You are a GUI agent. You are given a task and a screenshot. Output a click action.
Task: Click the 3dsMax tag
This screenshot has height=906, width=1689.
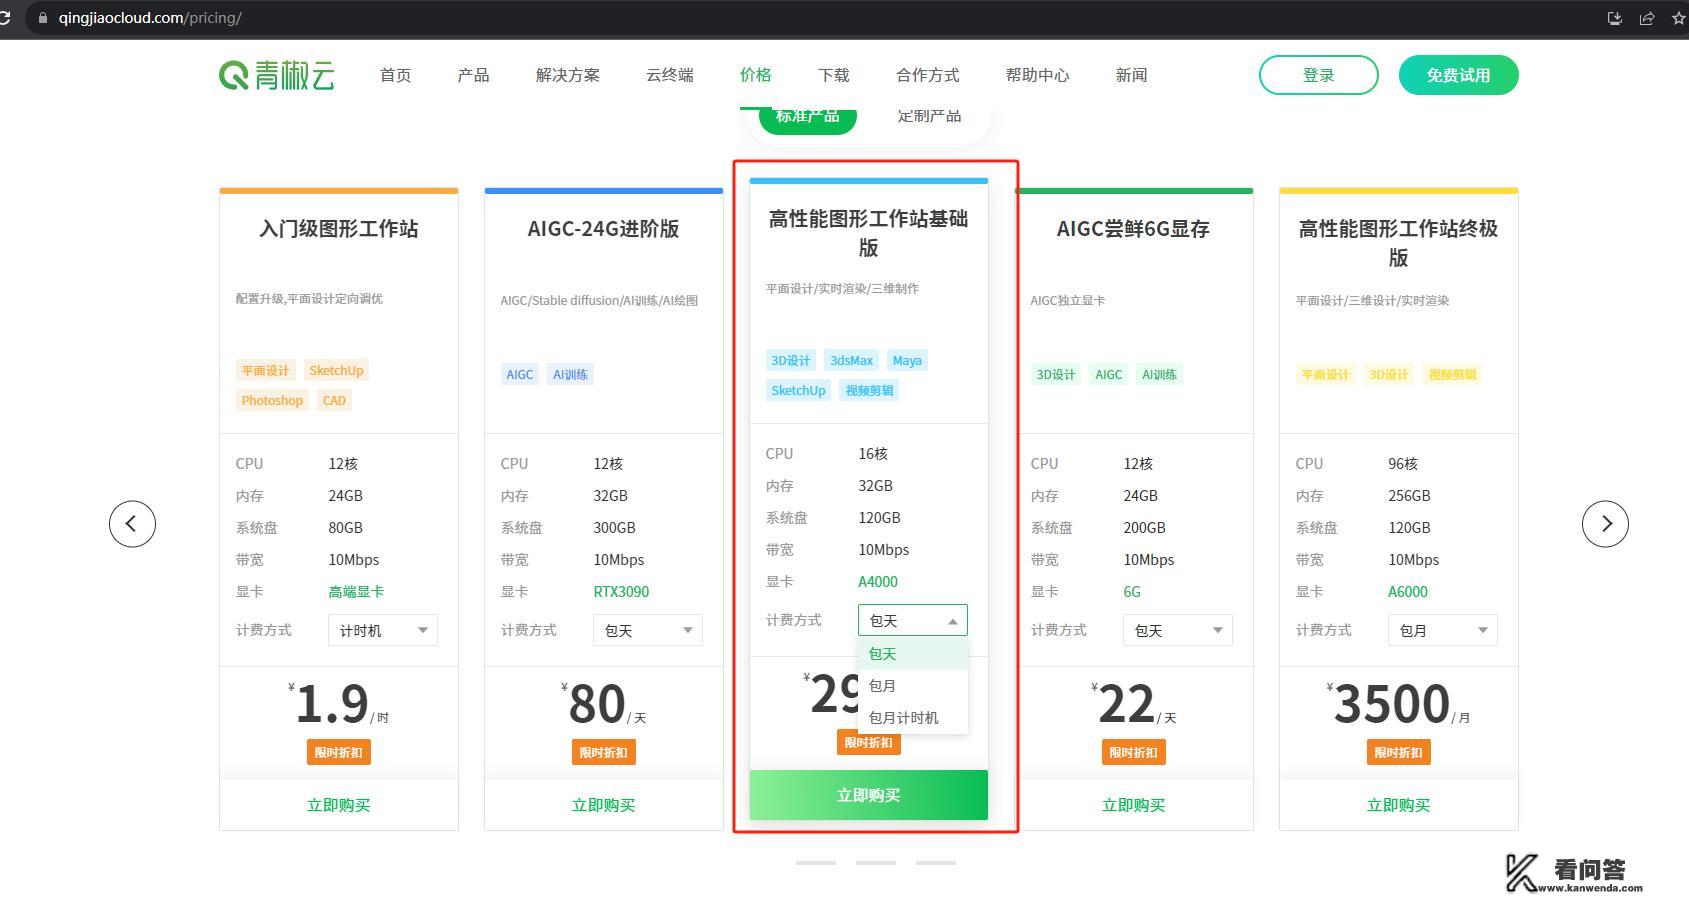tap(852, 361)
